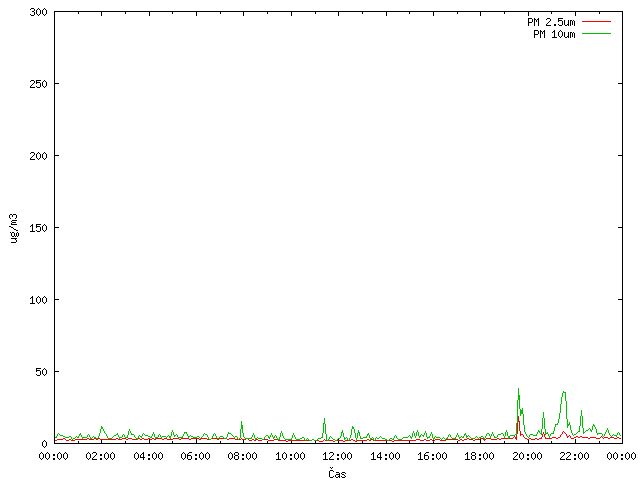Click the 12:00 time label

coord(337,456)
